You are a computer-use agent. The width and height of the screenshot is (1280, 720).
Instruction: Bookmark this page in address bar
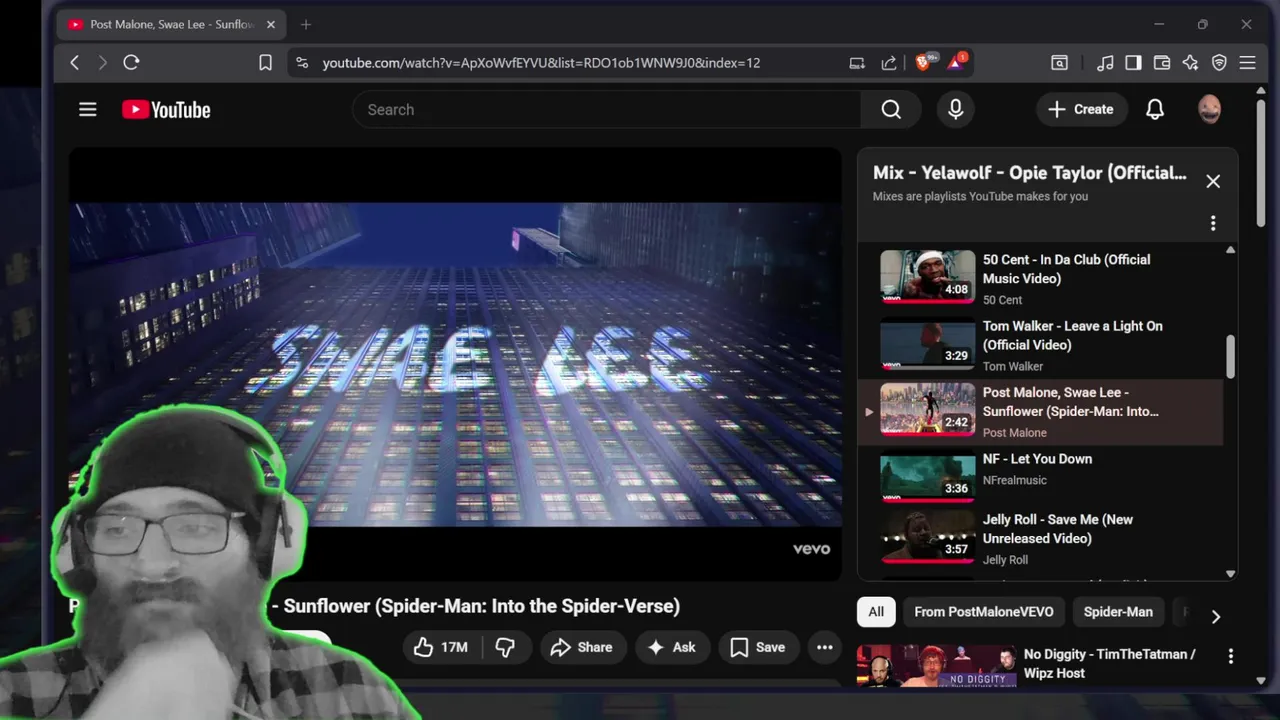click(x=265, y=63)
